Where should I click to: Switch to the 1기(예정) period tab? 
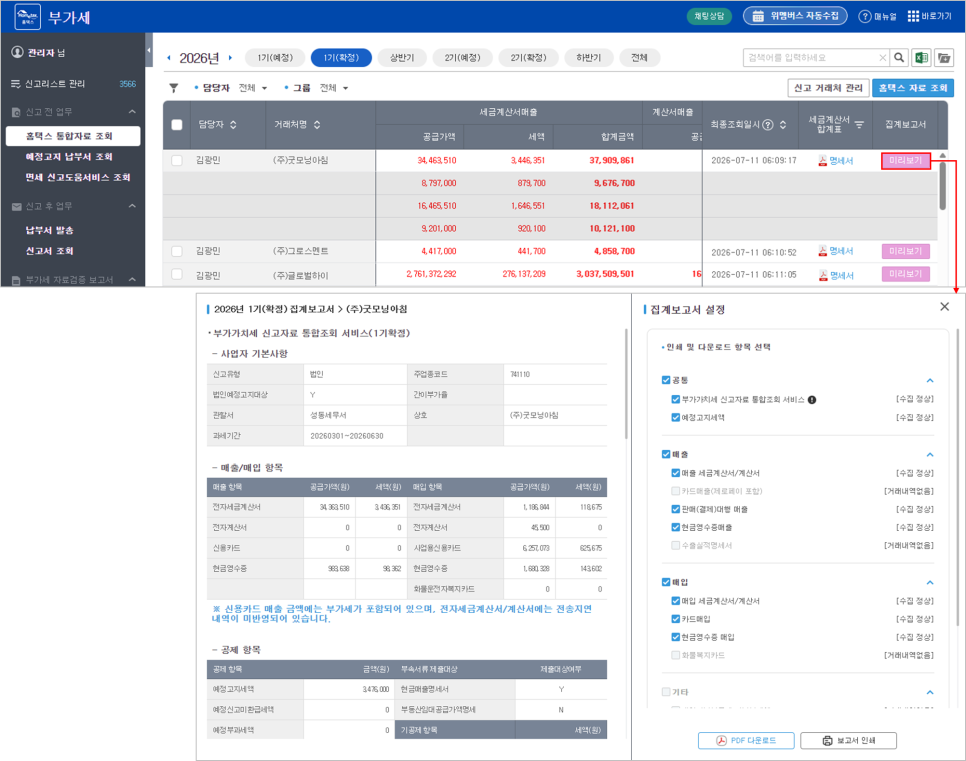coord(275,58)
